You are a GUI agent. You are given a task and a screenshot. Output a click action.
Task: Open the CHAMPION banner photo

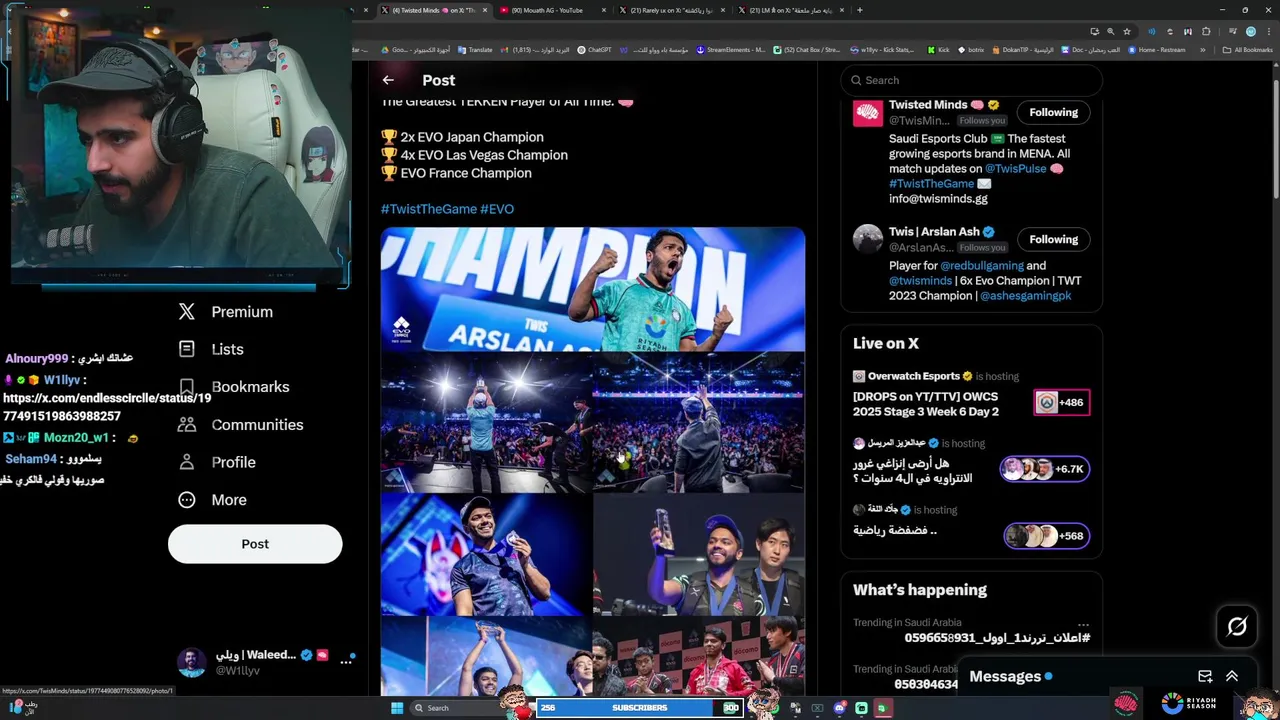point(592,290)
